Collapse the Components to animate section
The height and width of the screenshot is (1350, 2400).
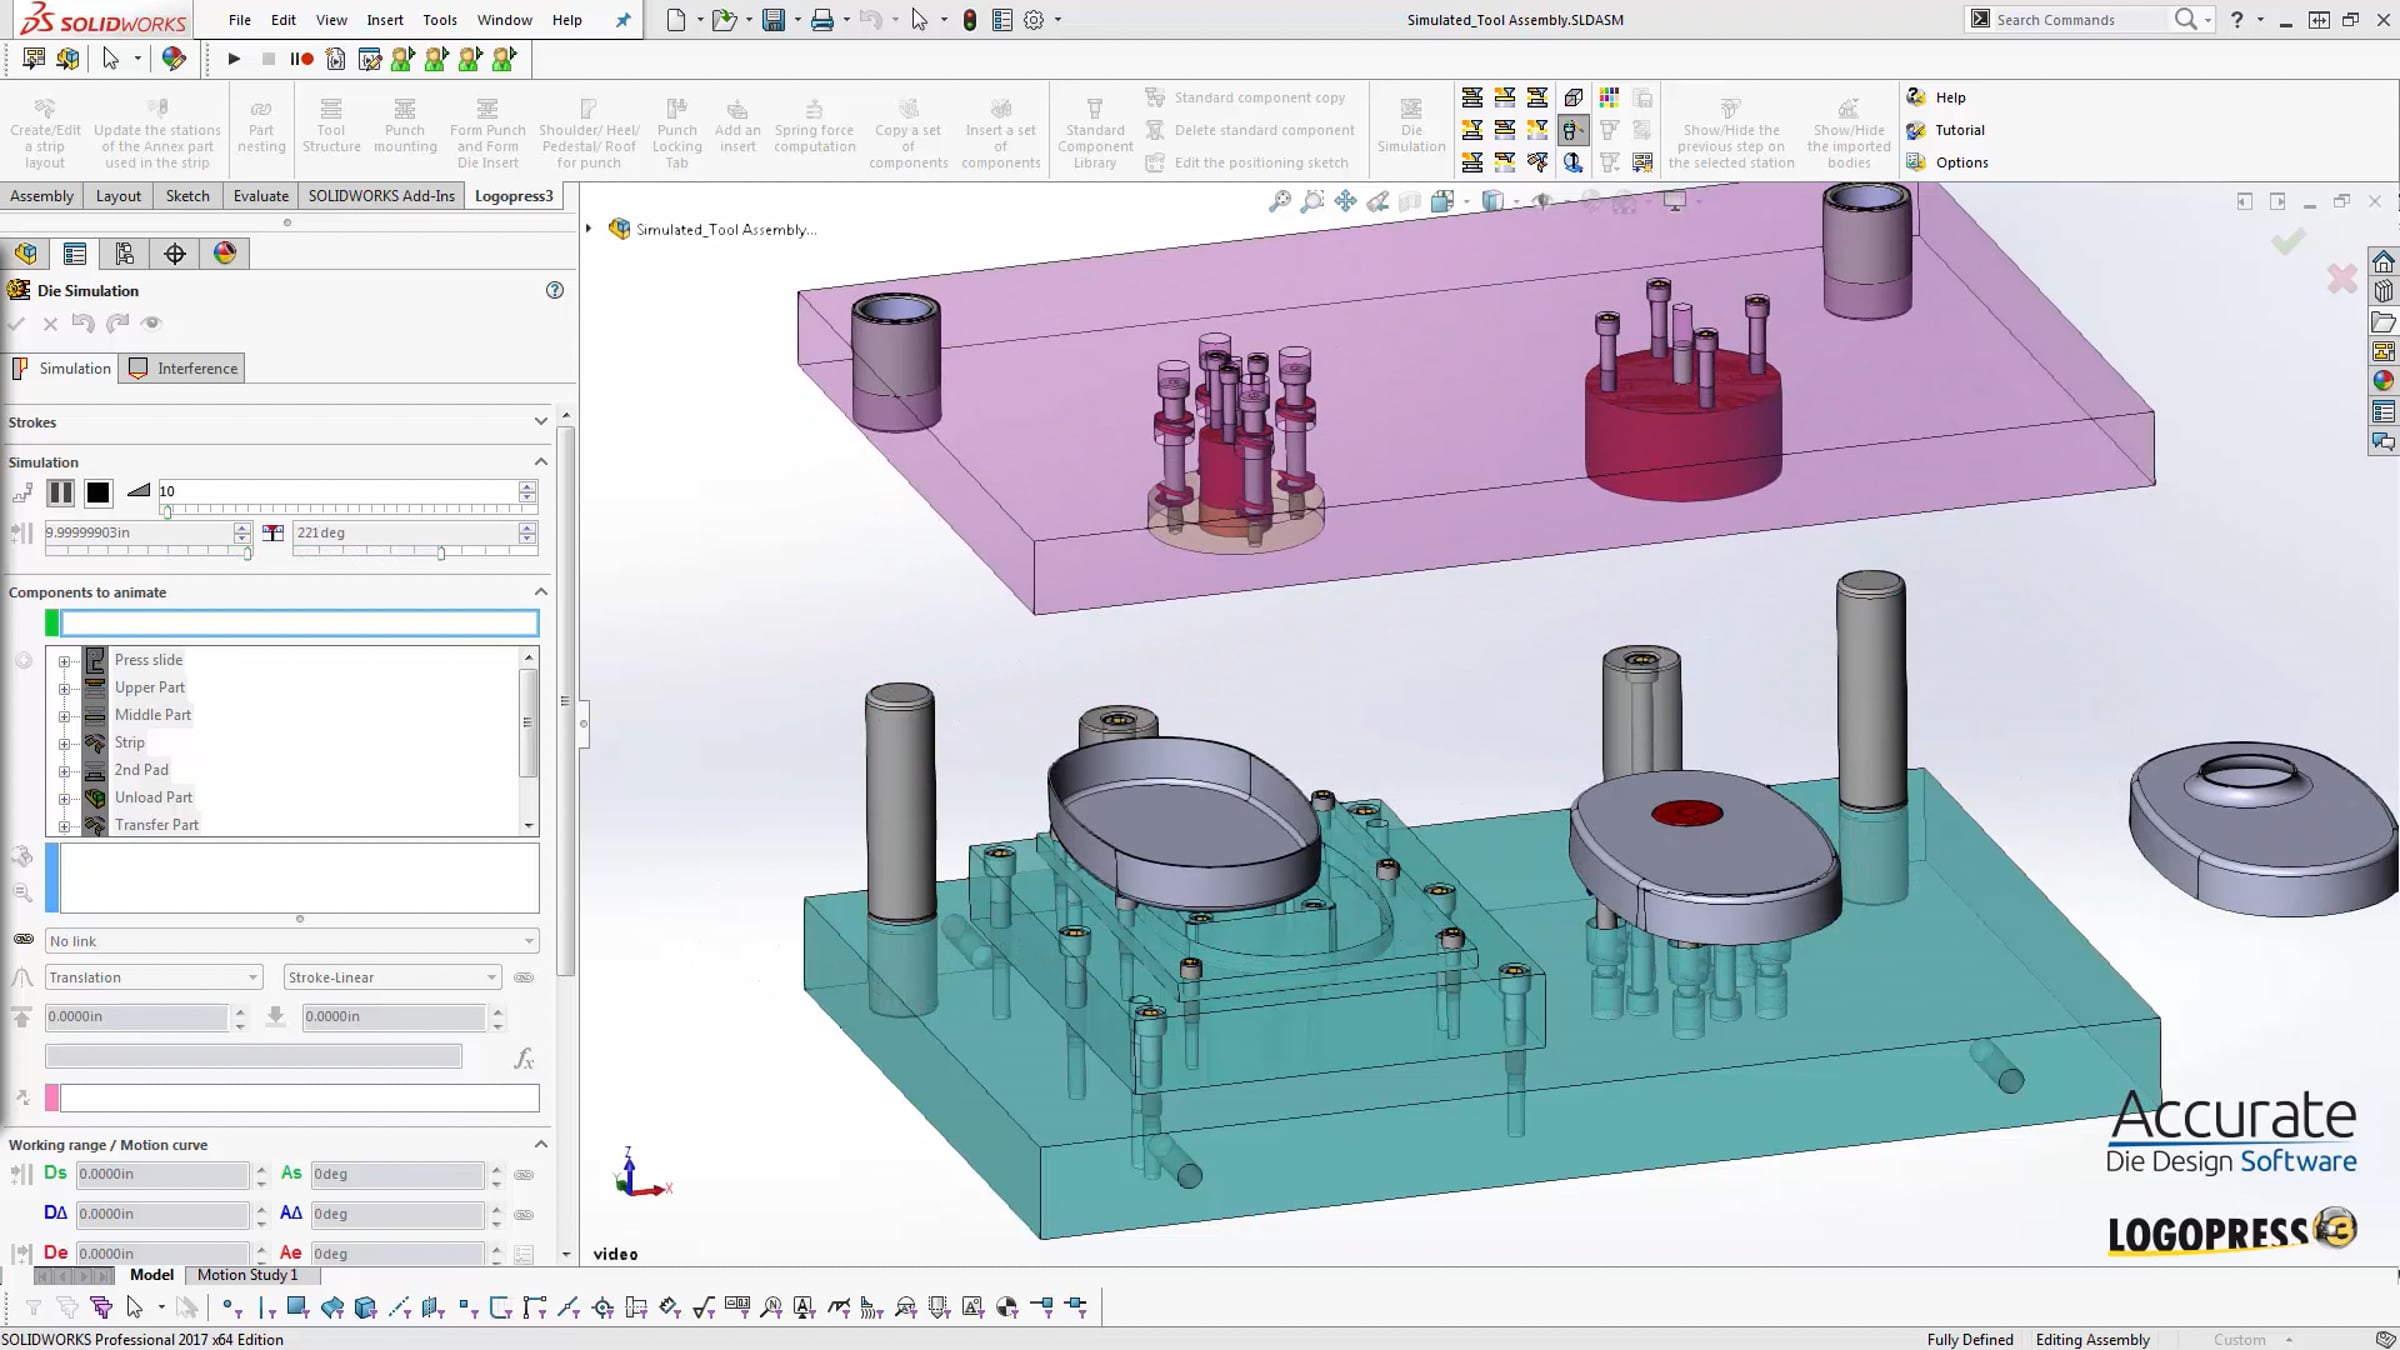pos(541,591)
